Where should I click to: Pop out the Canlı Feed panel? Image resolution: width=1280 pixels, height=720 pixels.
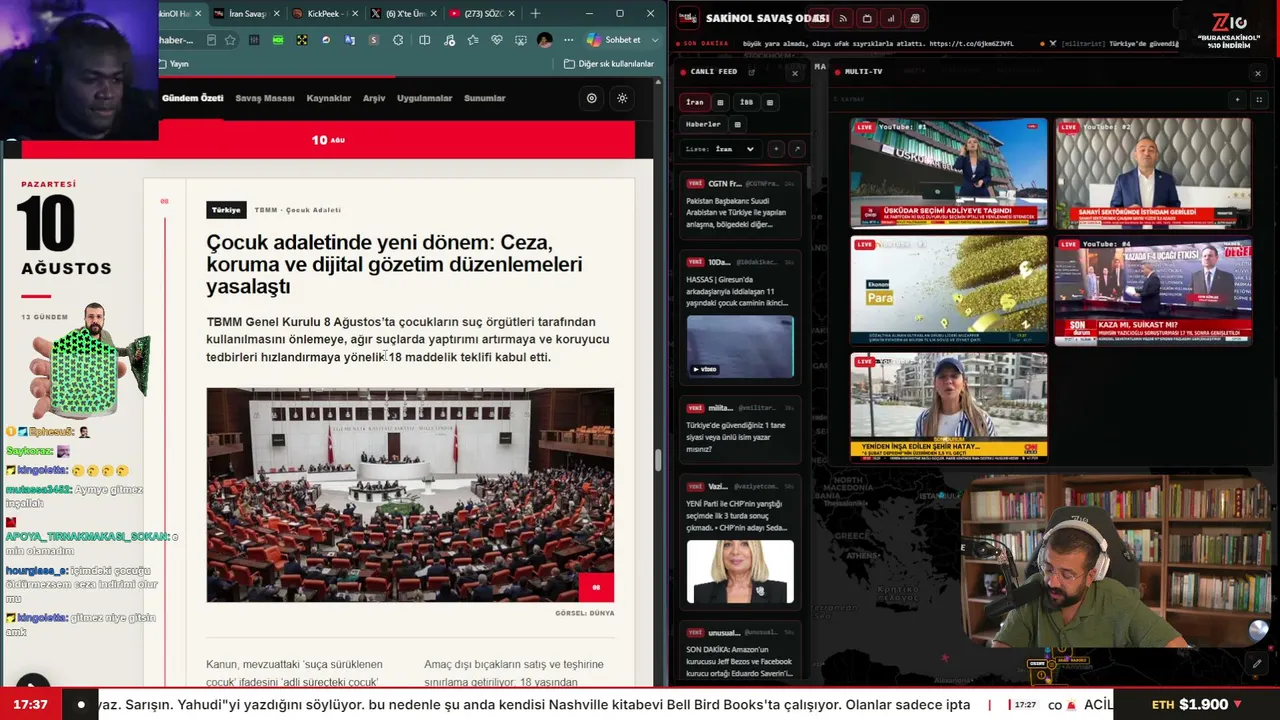(752, 72)
